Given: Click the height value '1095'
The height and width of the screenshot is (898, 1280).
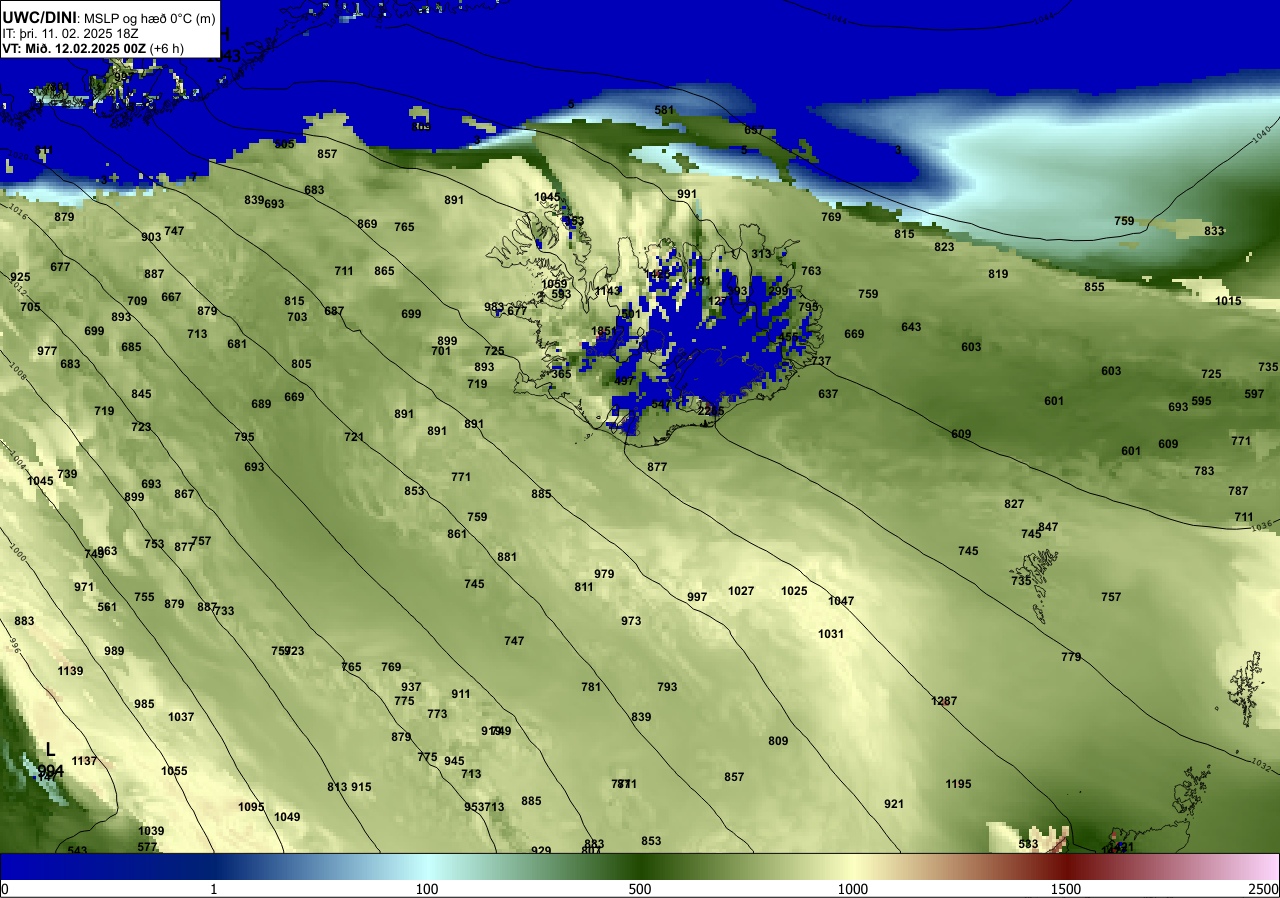Looking at the screenshot, I should tap(251, 807).
